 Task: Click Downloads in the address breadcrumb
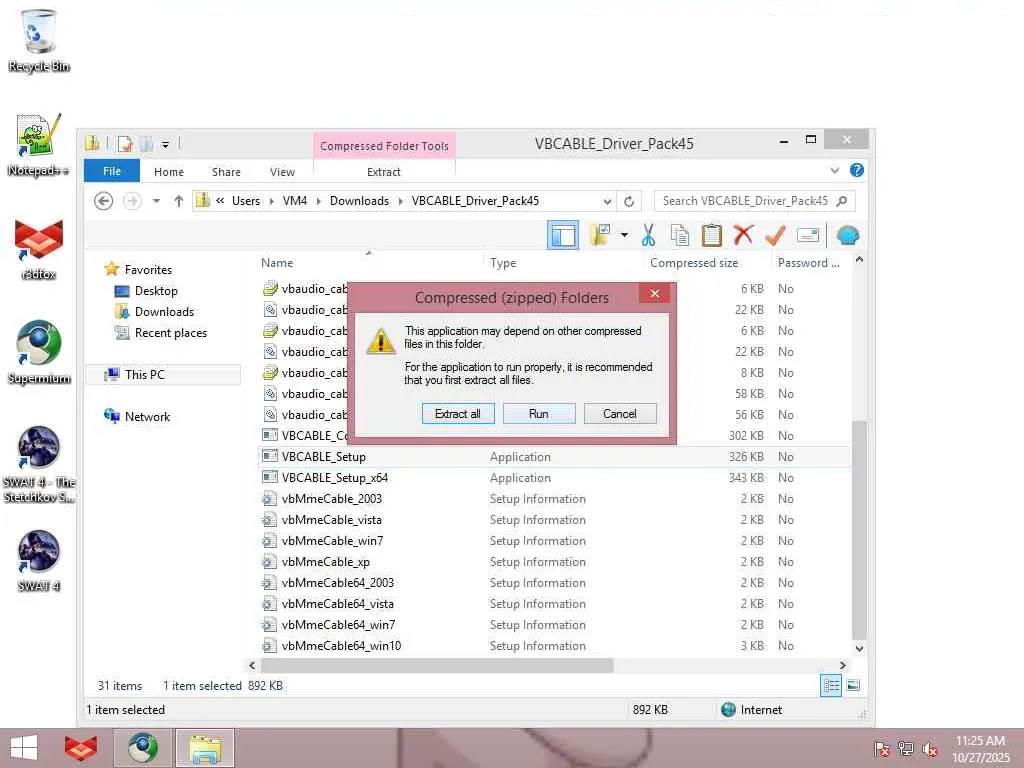click(x=359, y=200)
